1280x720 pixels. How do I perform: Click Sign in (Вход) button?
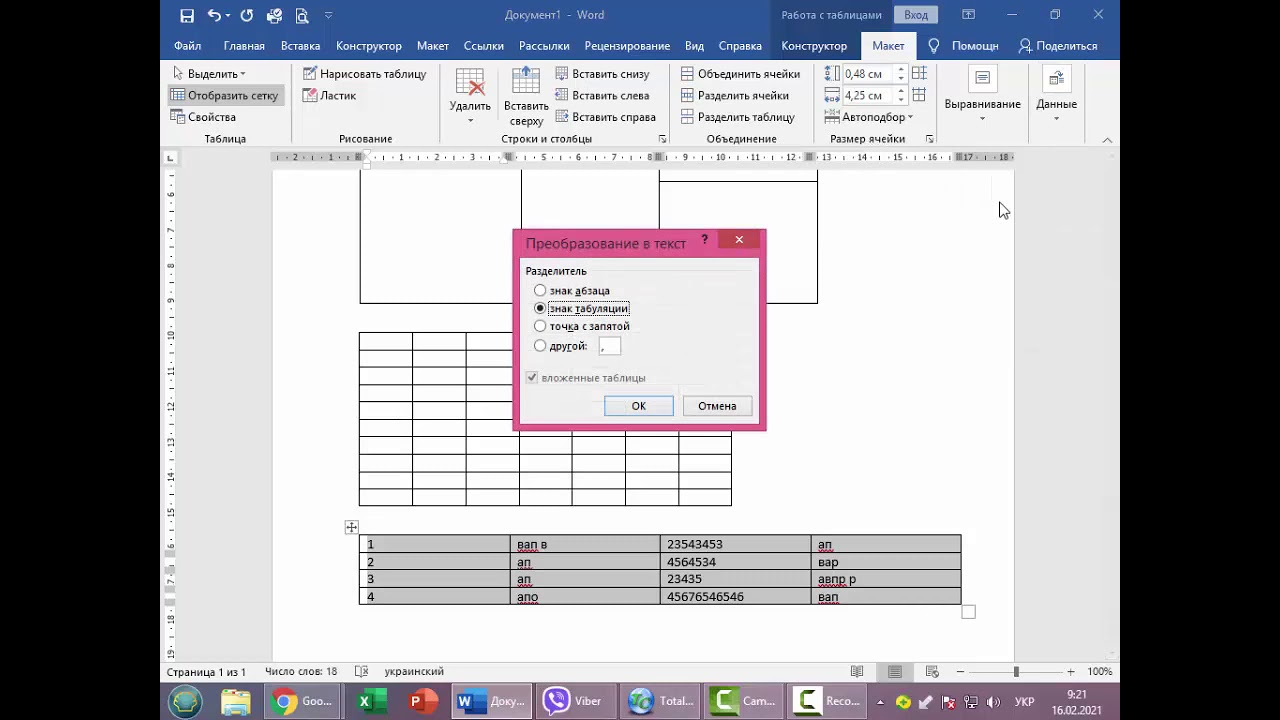click(916, 15)
